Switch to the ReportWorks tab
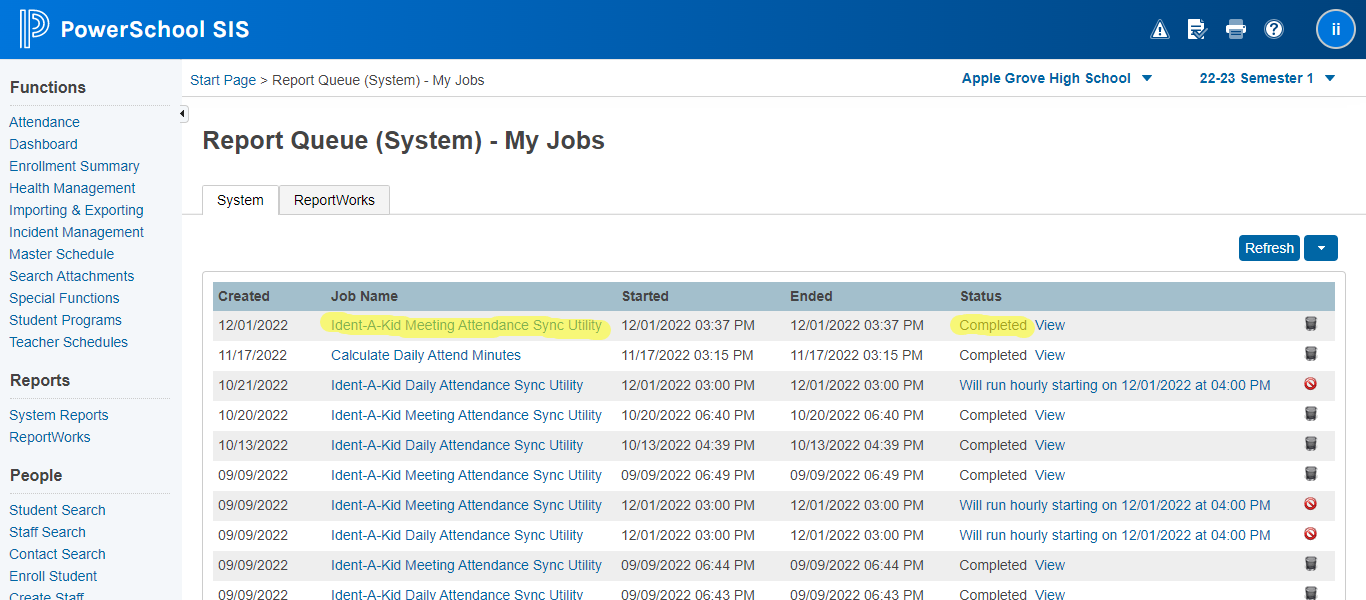This screenshot has width=1366, height=600. pyautogui.click(x=334, y=200)
